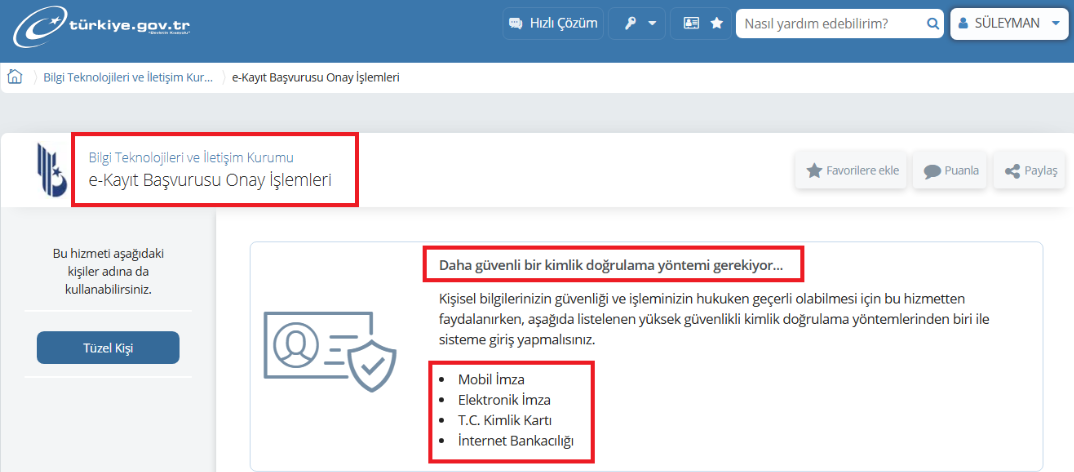
Task: Click 'Bu hizmeti aşağıdaki kişiler adına' sidebar text
Action: pyautogui.click(x=109, y=271)
